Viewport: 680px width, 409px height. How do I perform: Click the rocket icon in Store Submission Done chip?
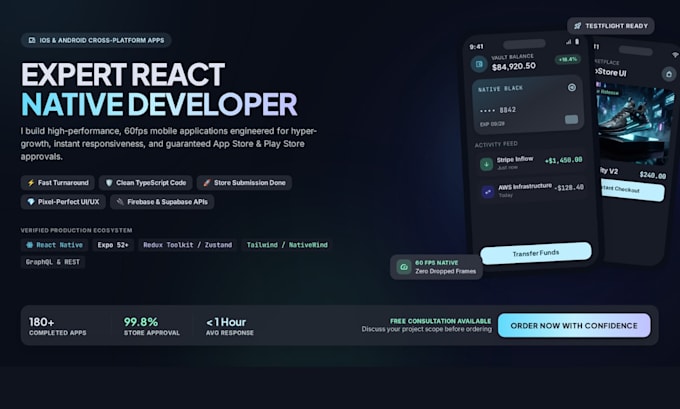(206, 183)
